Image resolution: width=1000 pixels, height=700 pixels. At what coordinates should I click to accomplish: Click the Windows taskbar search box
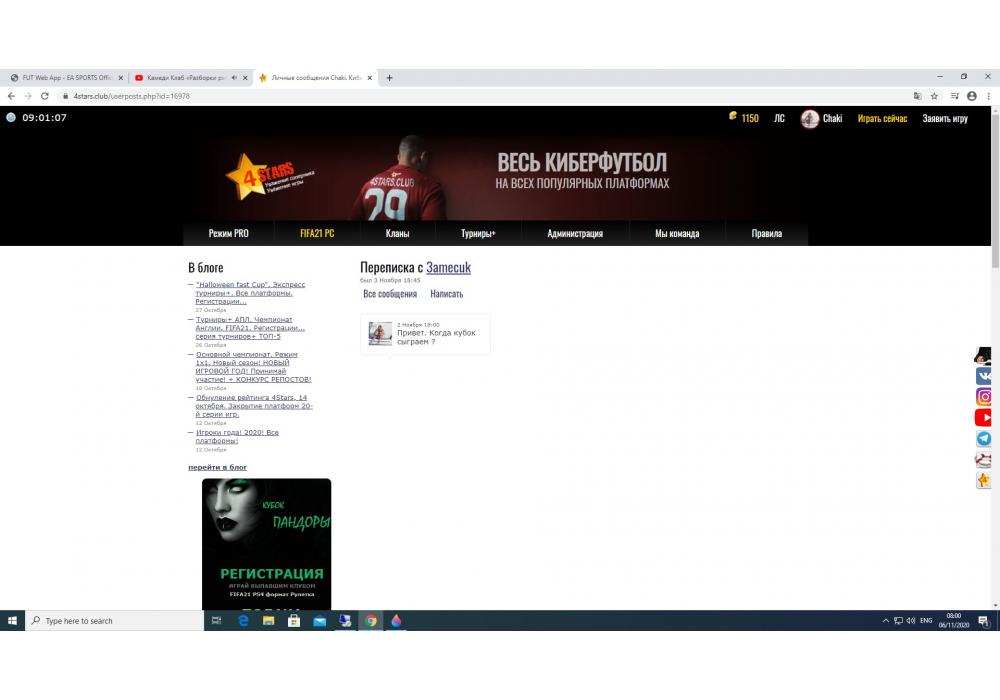click(x=115, y=621)
